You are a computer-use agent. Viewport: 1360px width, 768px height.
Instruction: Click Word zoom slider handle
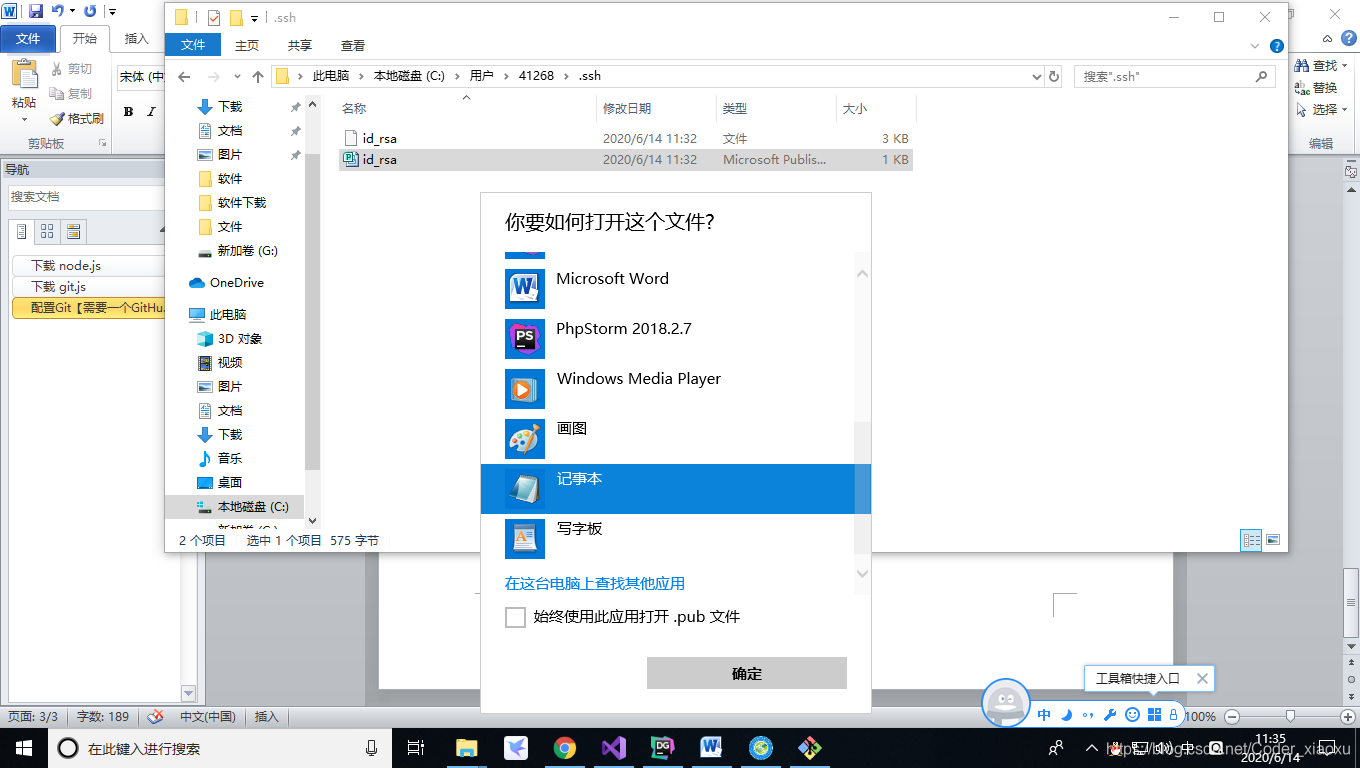click(x=1291, y=716)
